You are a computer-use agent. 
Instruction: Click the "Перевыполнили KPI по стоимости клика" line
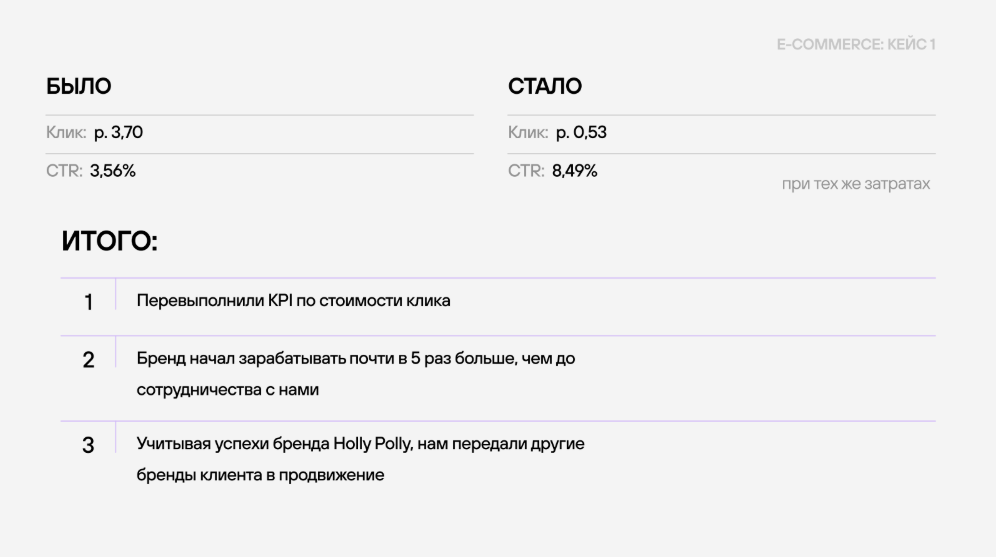293,301
